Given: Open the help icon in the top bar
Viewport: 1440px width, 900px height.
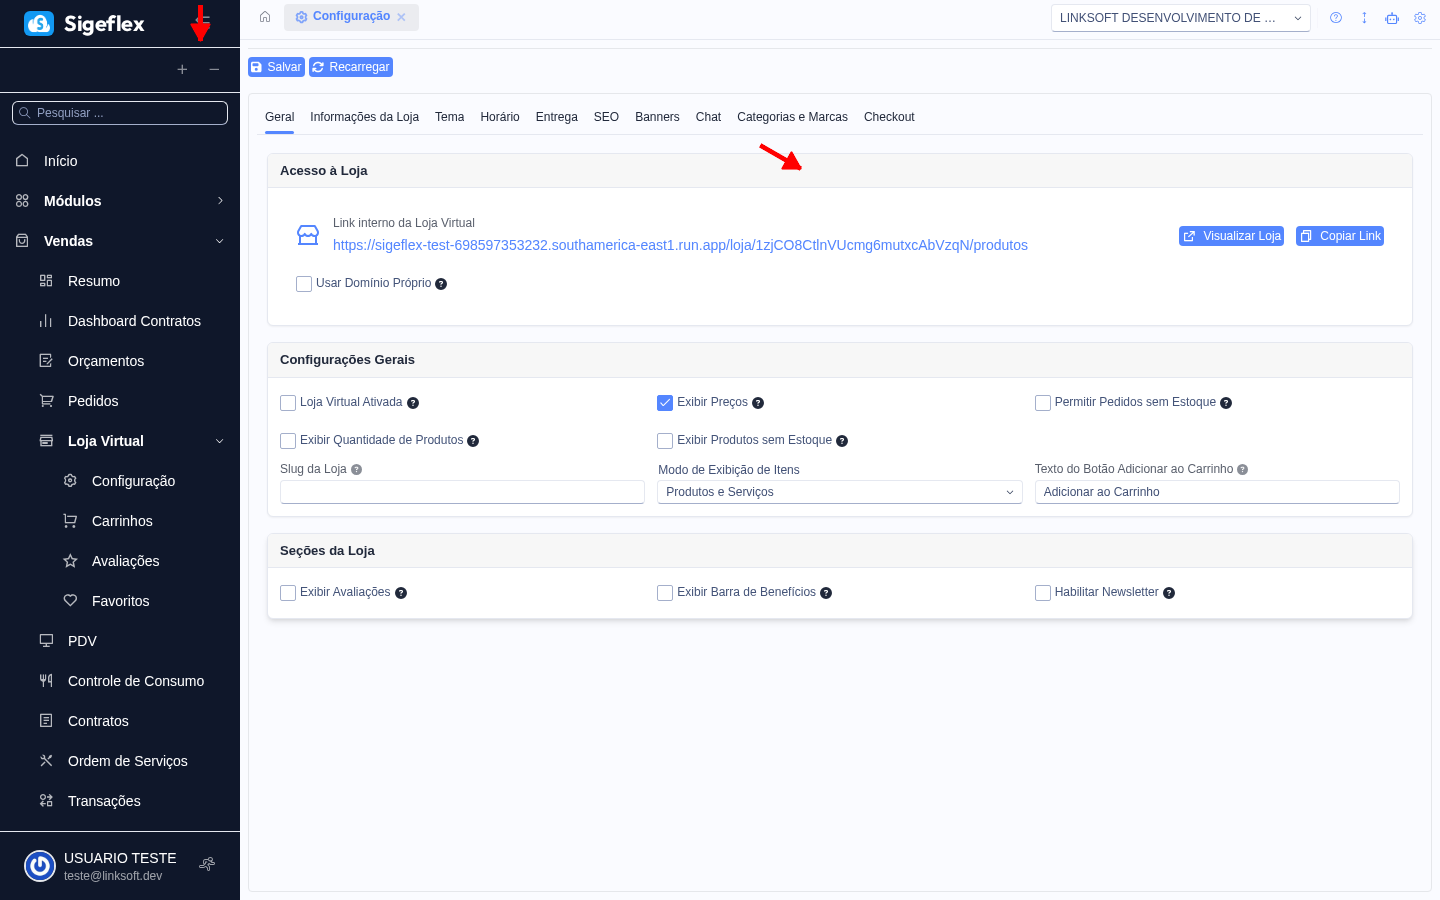Looking at the screenshot, I should pyautogui.click(x=1335, y=17).
